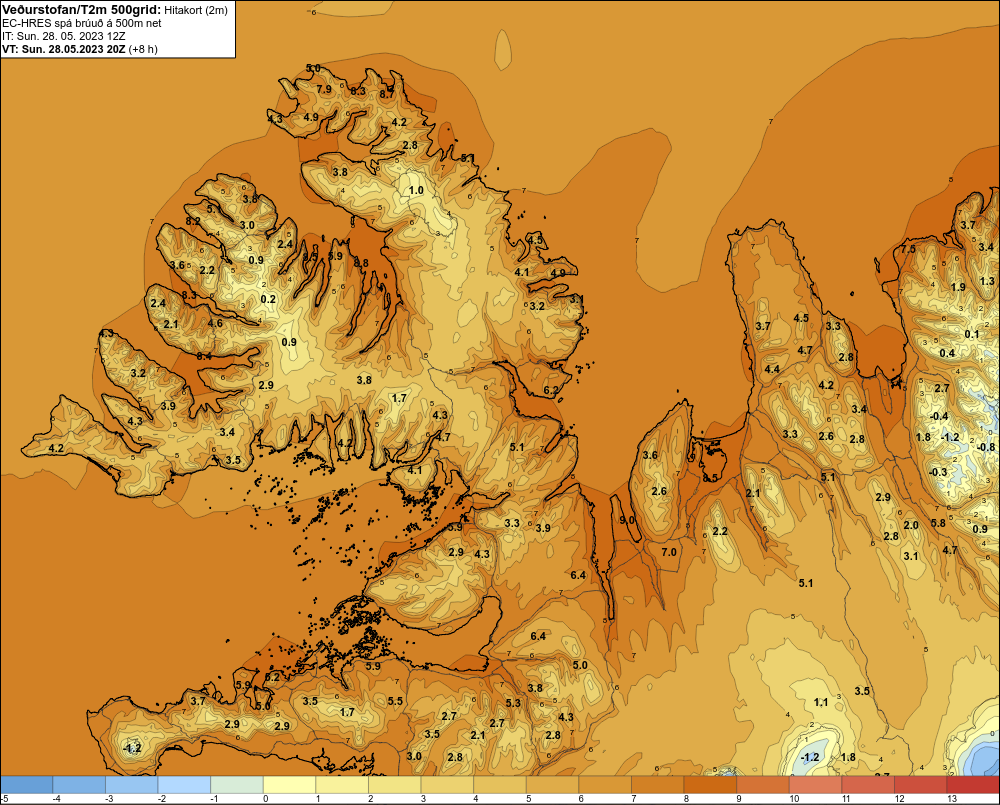This screenshot has width=1000, height=805.
Task: Click the legend scale label '-5'
Action: point(4,799)
